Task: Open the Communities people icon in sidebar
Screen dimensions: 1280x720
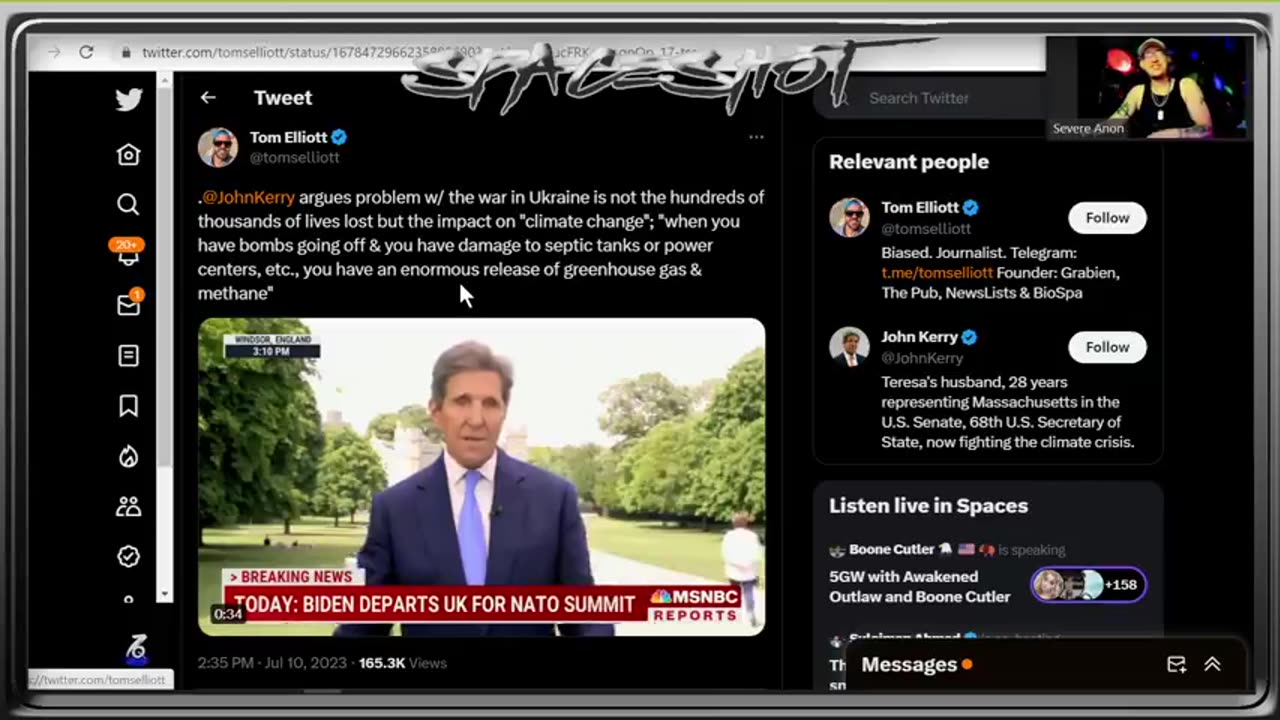Action: pyautogui.click(x=128, y=506)
